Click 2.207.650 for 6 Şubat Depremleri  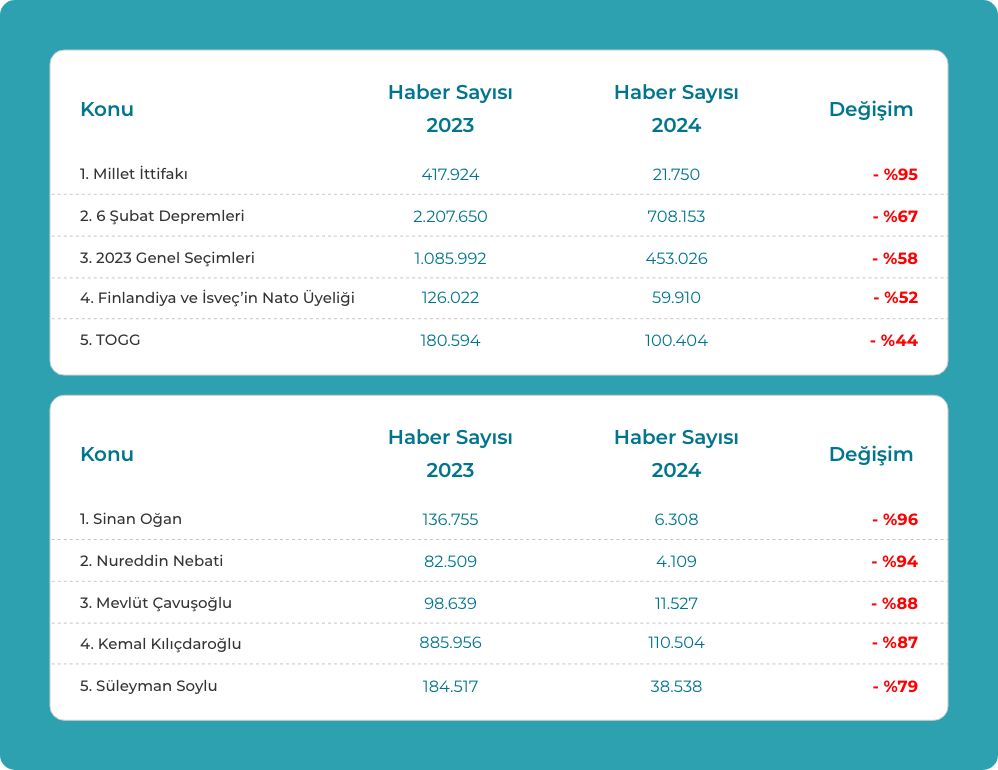pos(450,216)
